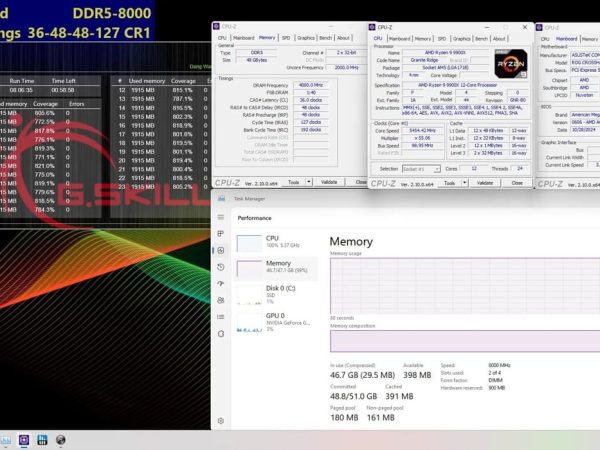Screen dimensions: 600x450
Task: Switch to Bench tab in front CPU-Z window
Action: pyautogui.click(x=481, y=39)
